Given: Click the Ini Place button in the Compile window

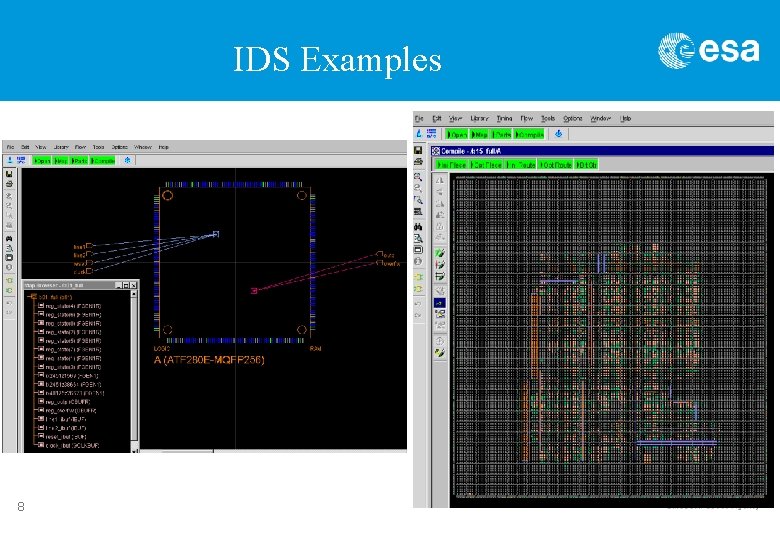Looking at the screenshot, I should [x=452, y=165].
